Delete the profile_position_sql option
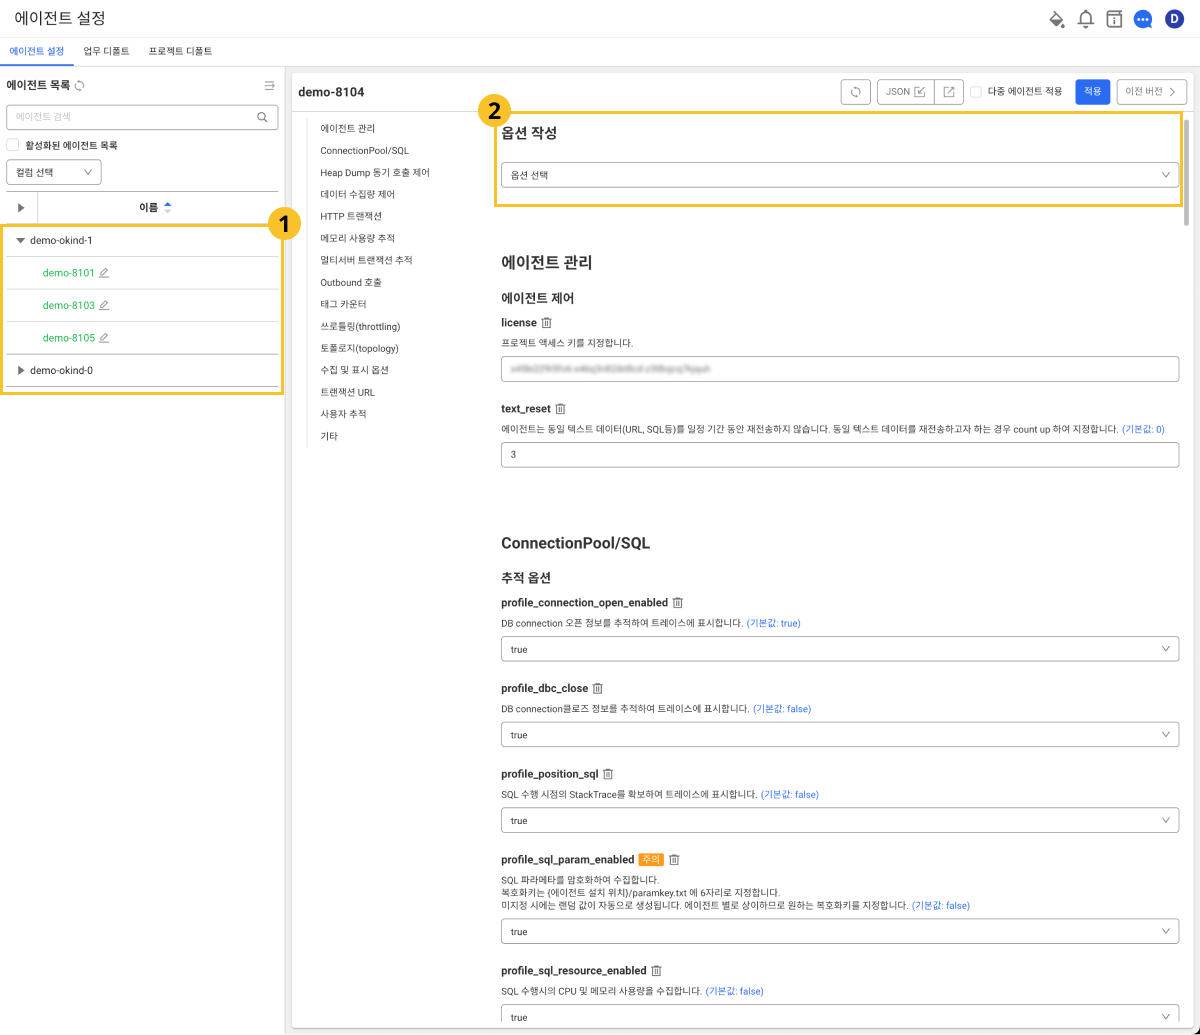This screenshot has width=1200, height=1035. (x=608, y=774)
